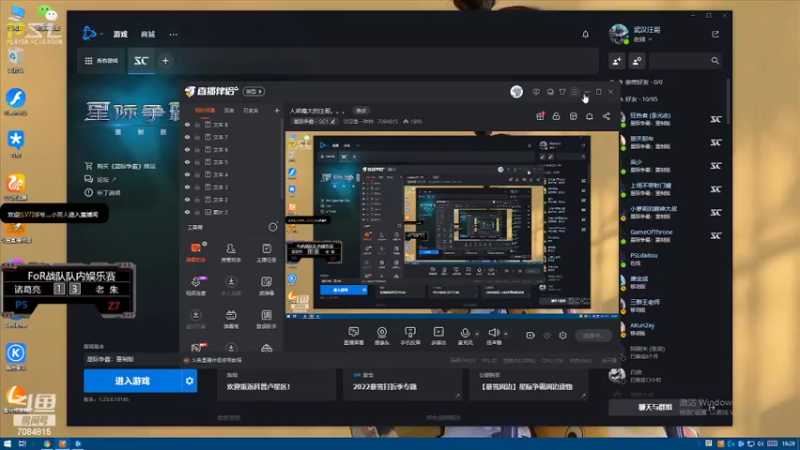Click the padlock icon above stream preview
This screenshot has height=450, width=800.
556,116
